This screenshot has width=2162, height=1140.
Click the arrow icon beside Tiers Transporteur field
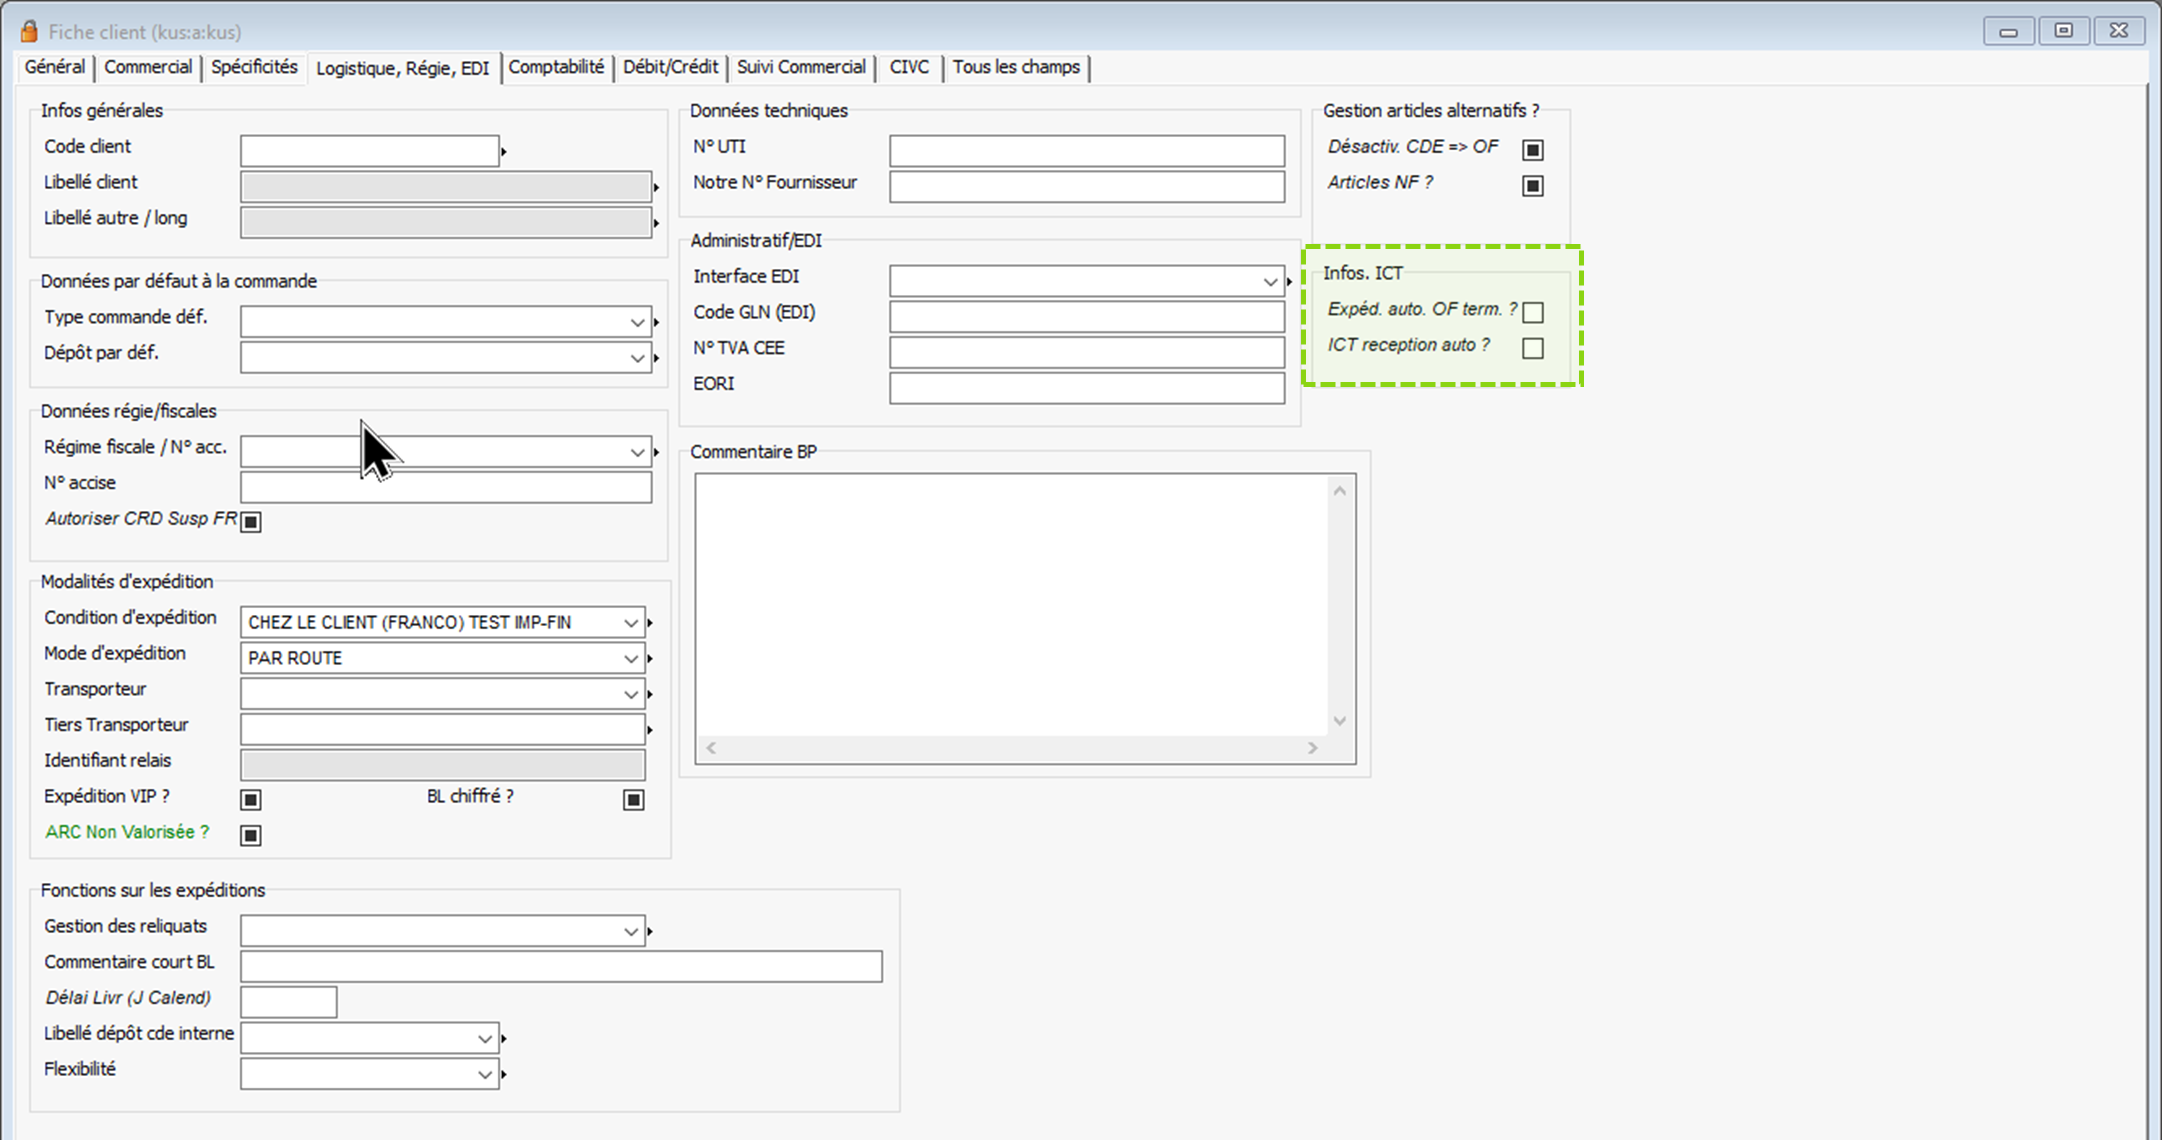point(650,731)
